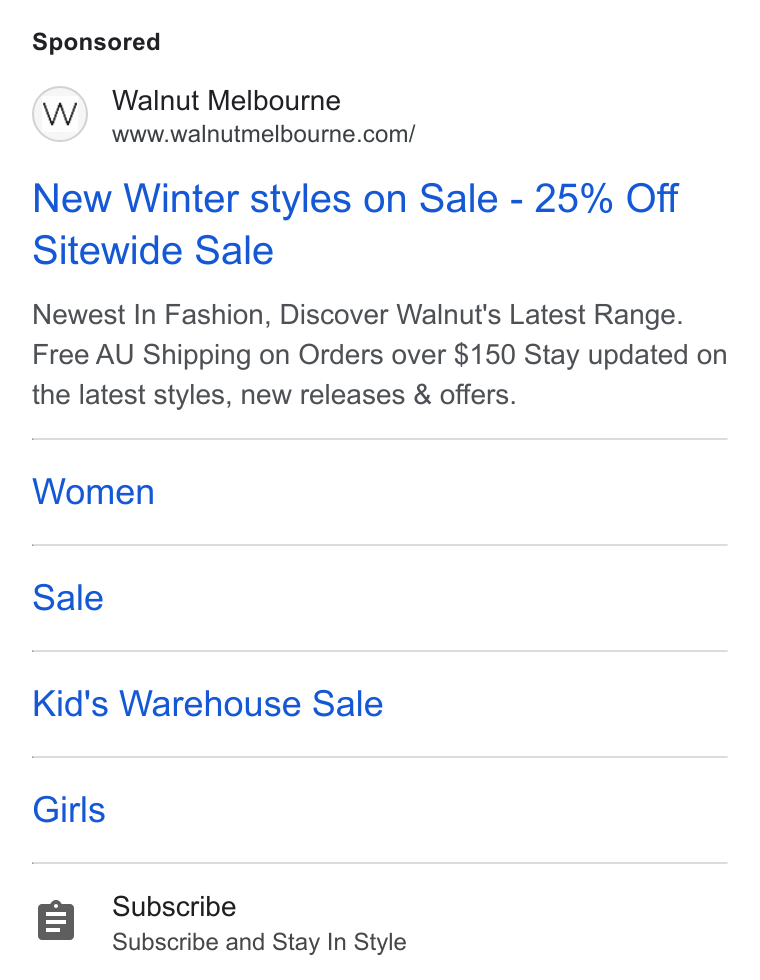Click the Walnut Melbourne W logo icon

[60, 114]
